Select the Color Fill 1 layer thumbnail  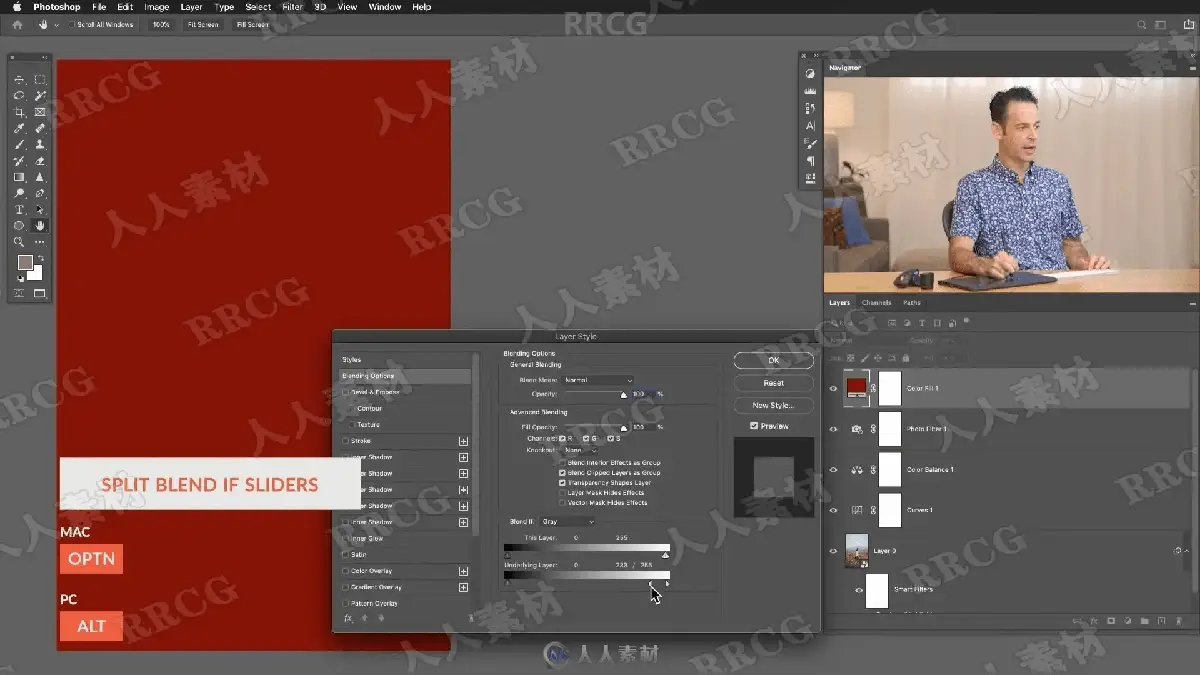[856, 388]
